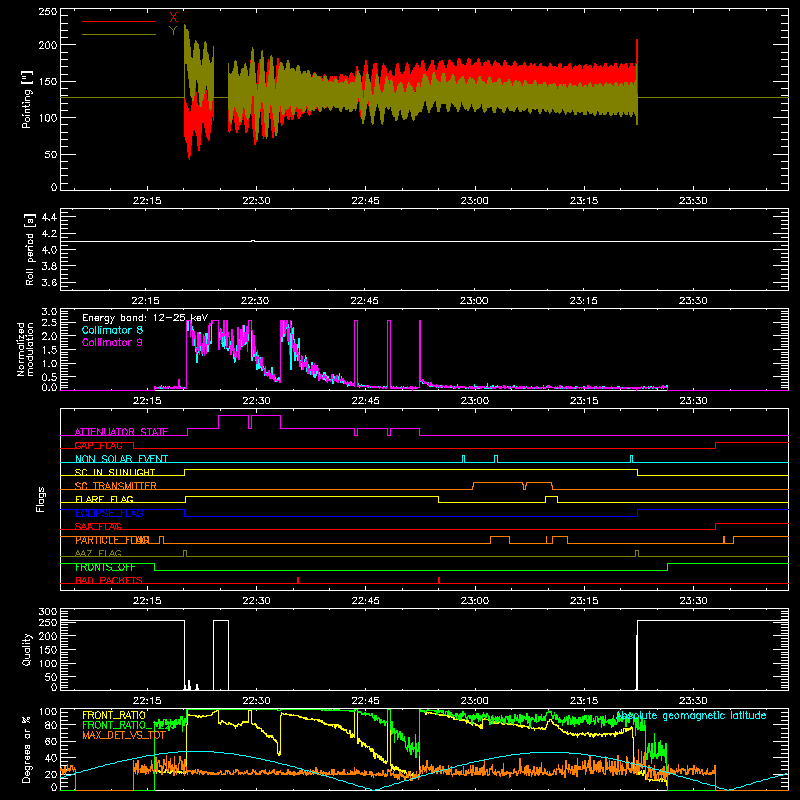Click the 50 tick on the Pointing axis

point(51,154)
